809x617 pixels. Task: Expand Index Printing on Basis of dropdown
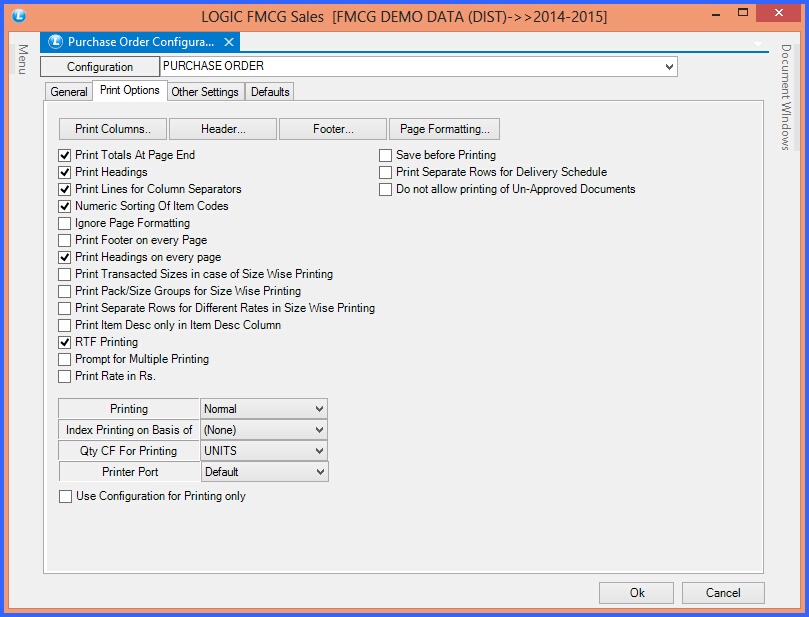point(264,430)
